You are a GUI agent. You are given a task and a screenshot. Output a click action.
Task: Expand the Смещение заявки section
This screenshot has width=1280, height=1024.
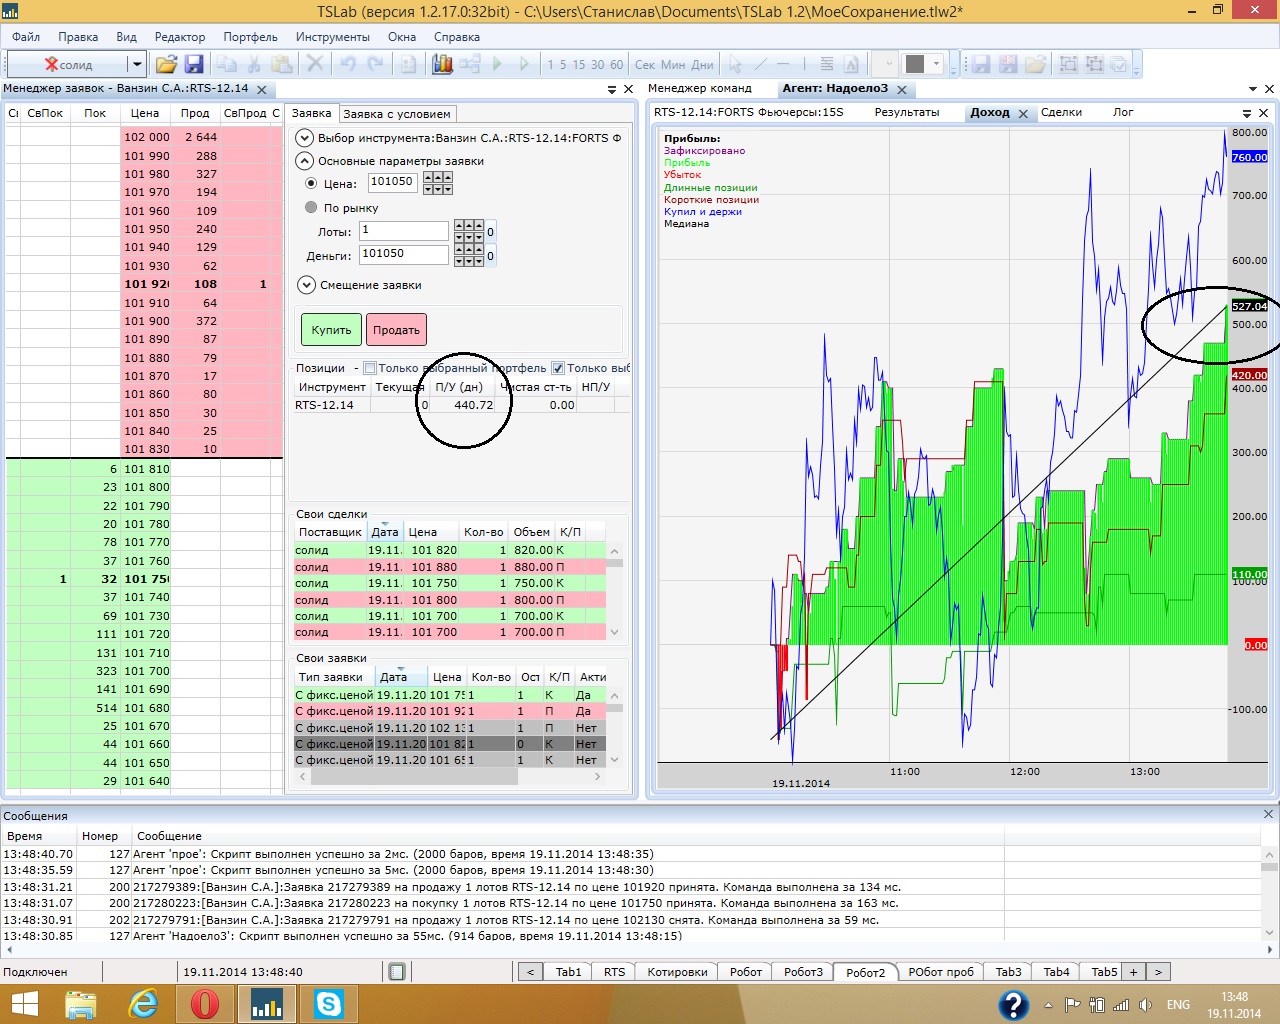[306, 285]
